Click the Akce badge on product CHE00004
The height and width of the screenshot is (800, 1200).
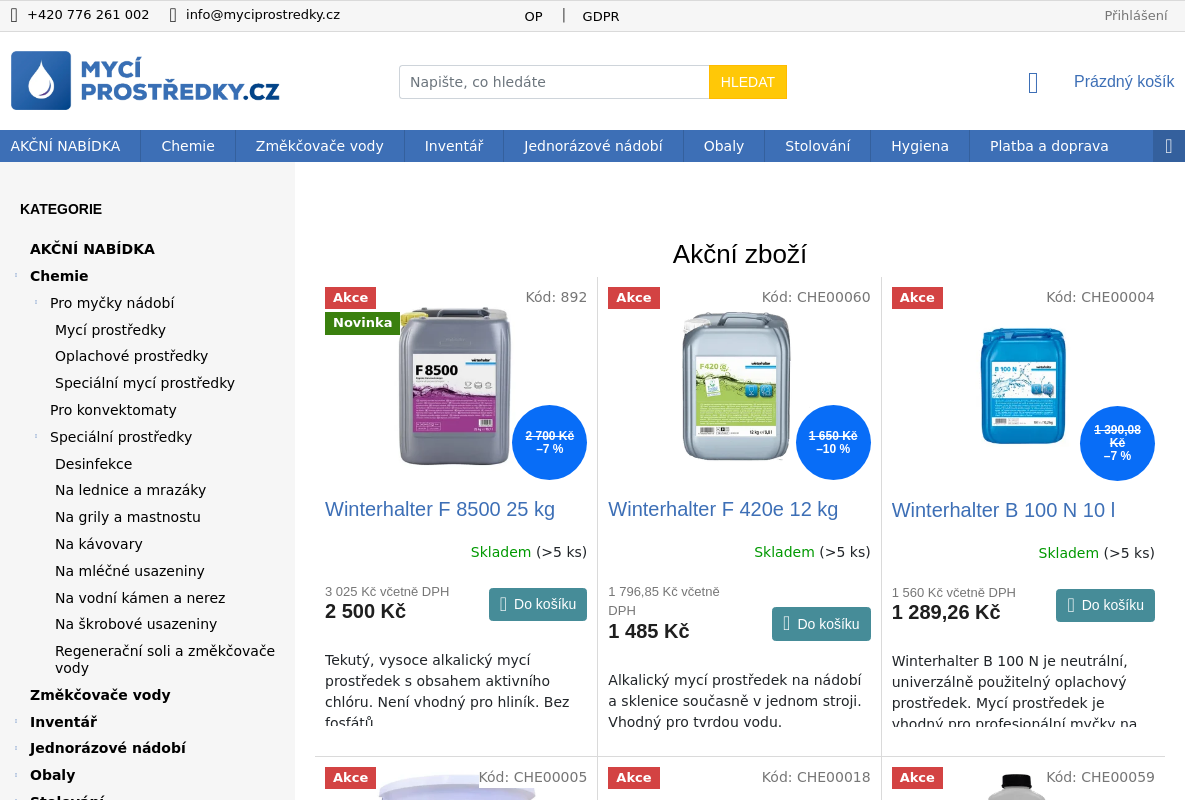click(917, 298)
